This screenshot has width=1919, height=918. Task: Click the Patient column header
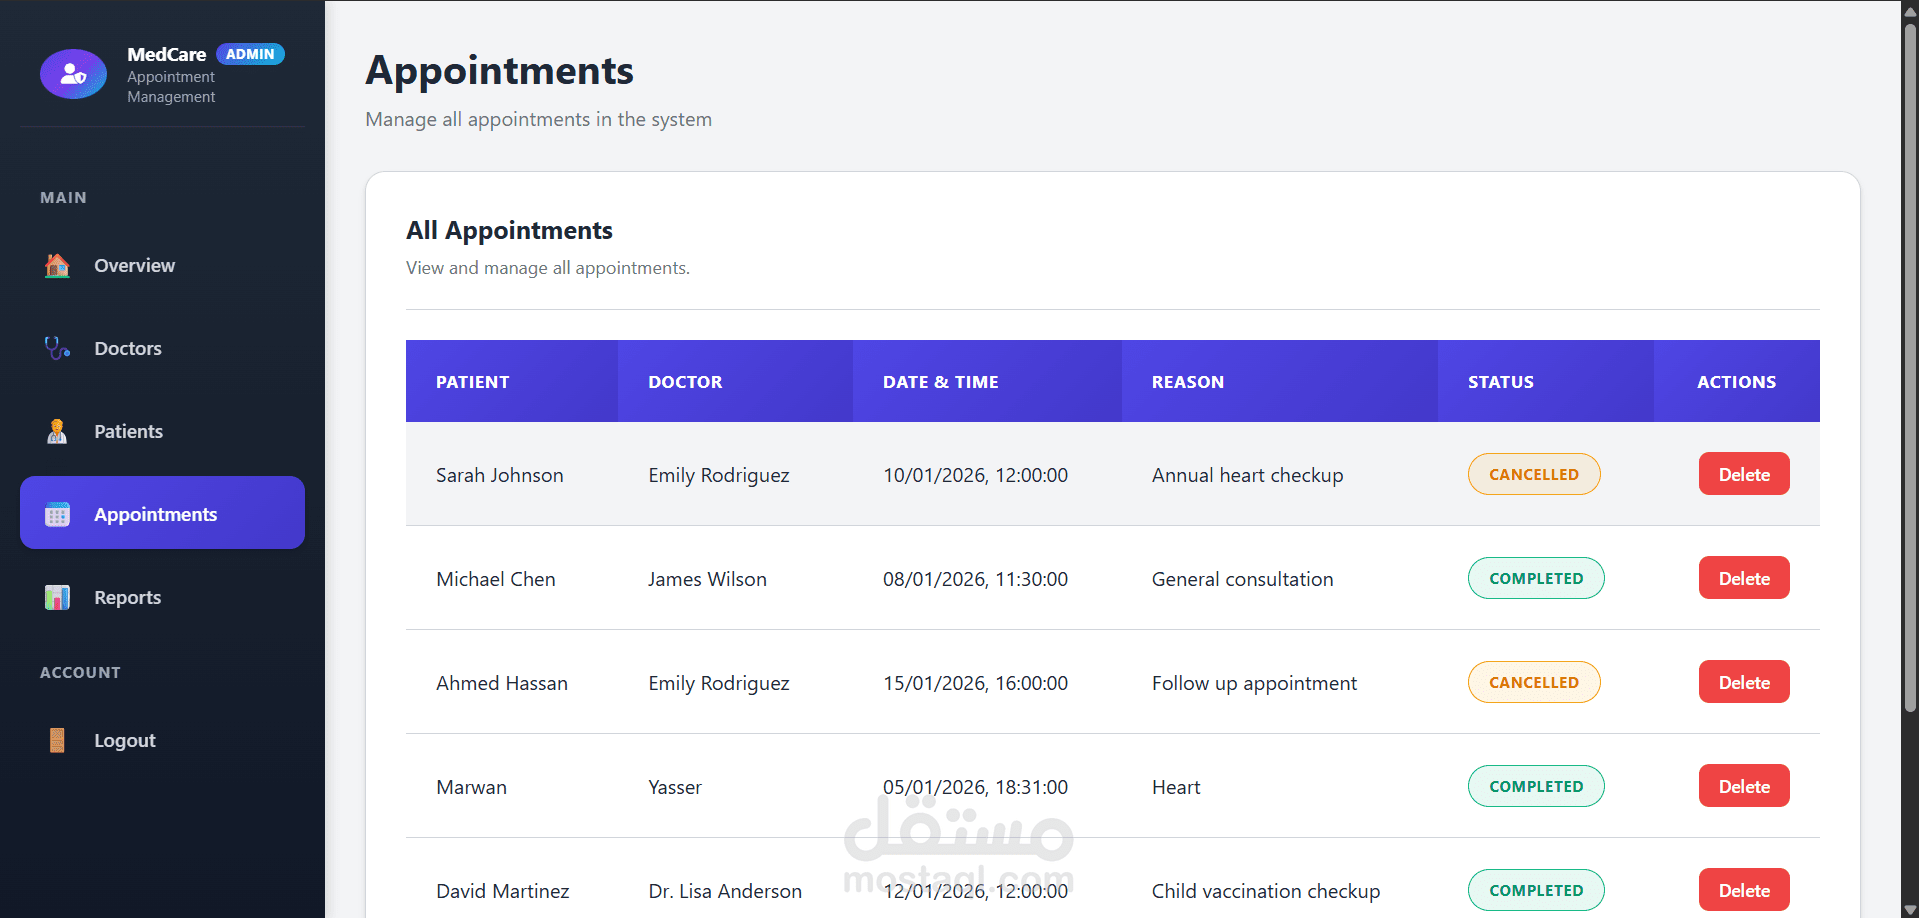coord(472,382)
